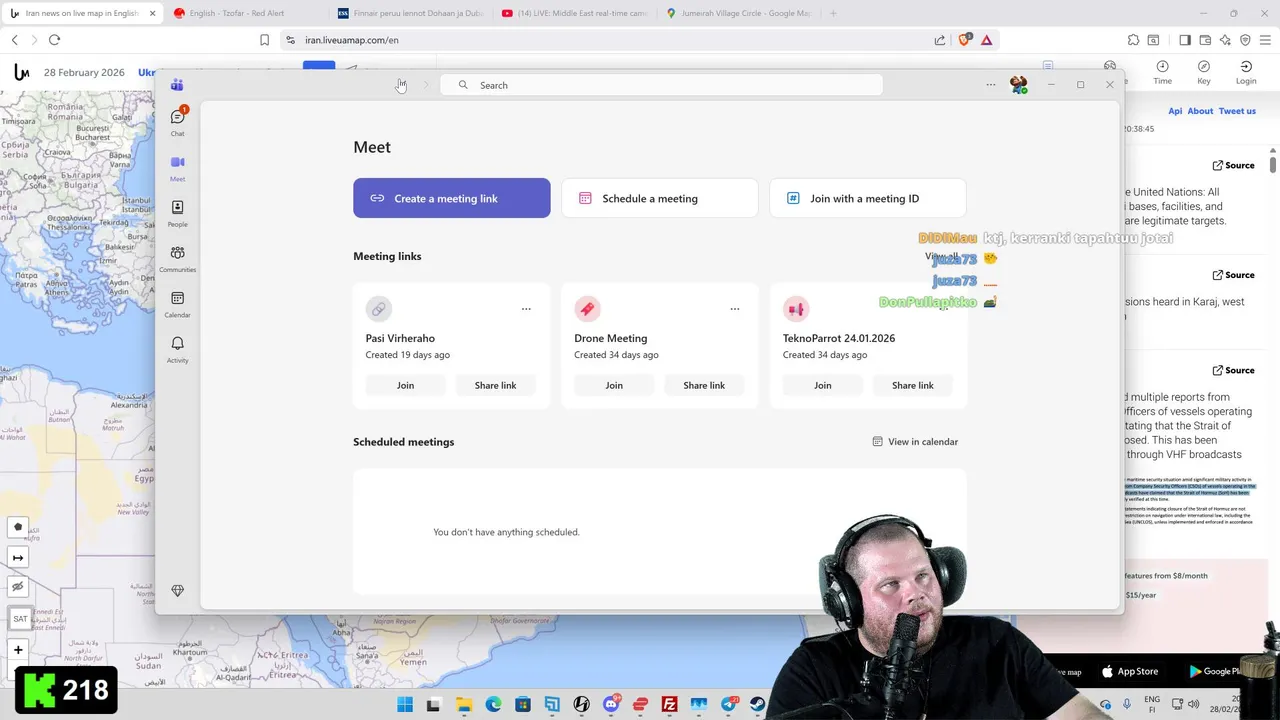Open the browser hamburger menu

[1265, 40]
